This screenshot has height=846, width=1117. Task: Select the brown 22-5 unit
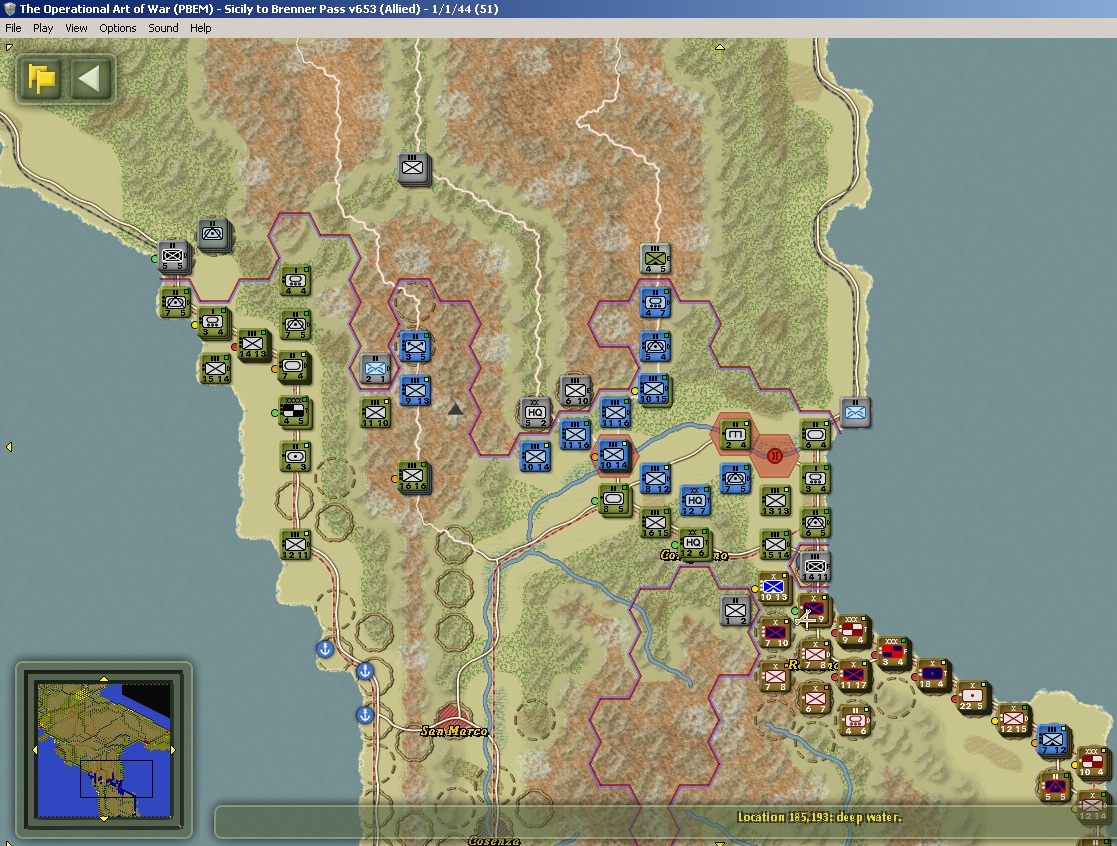(x=972, y=696)
